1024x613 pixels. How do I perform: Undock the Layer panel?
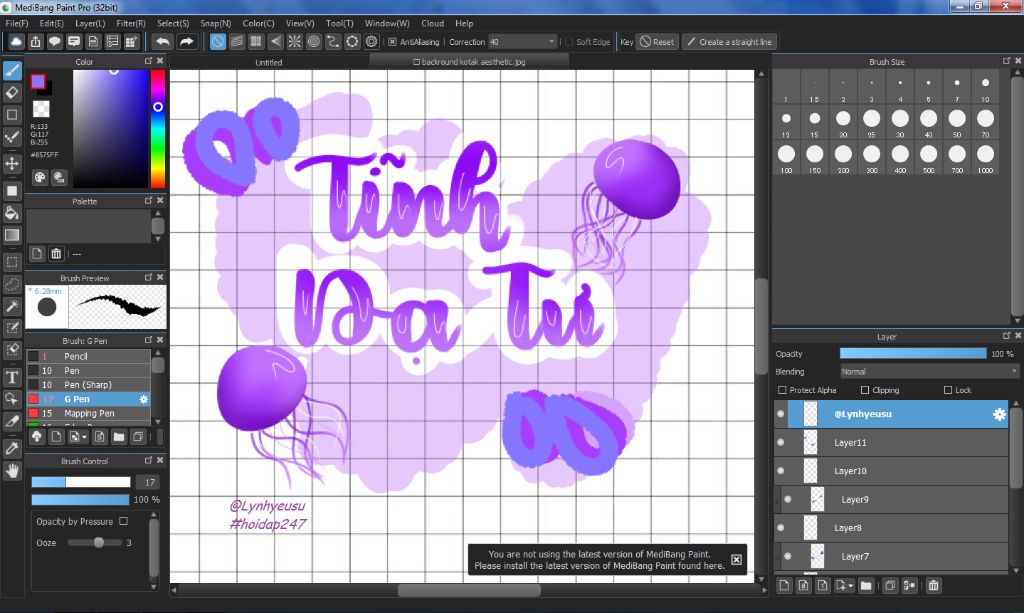1006,336
